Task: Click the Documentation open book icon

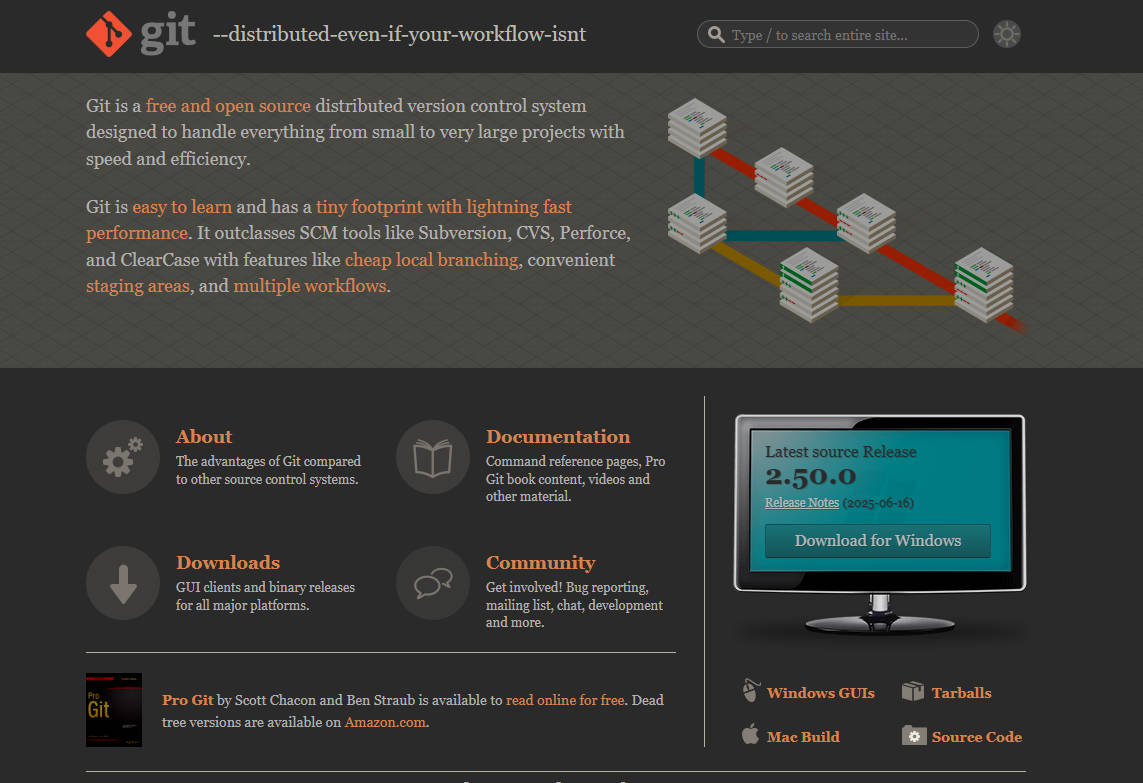Action: pyautogui.click(x=433, y=457)
